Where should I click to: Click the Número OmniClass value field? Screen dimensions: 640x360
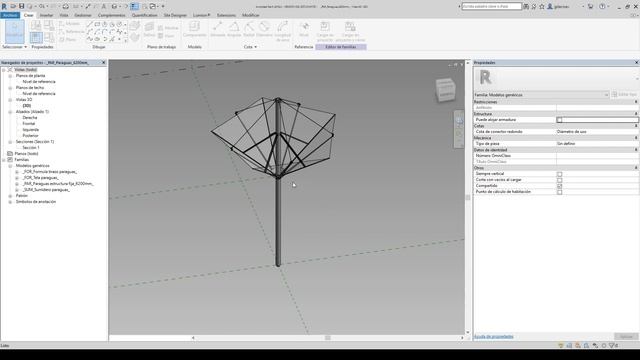click(x=597, y=156)
